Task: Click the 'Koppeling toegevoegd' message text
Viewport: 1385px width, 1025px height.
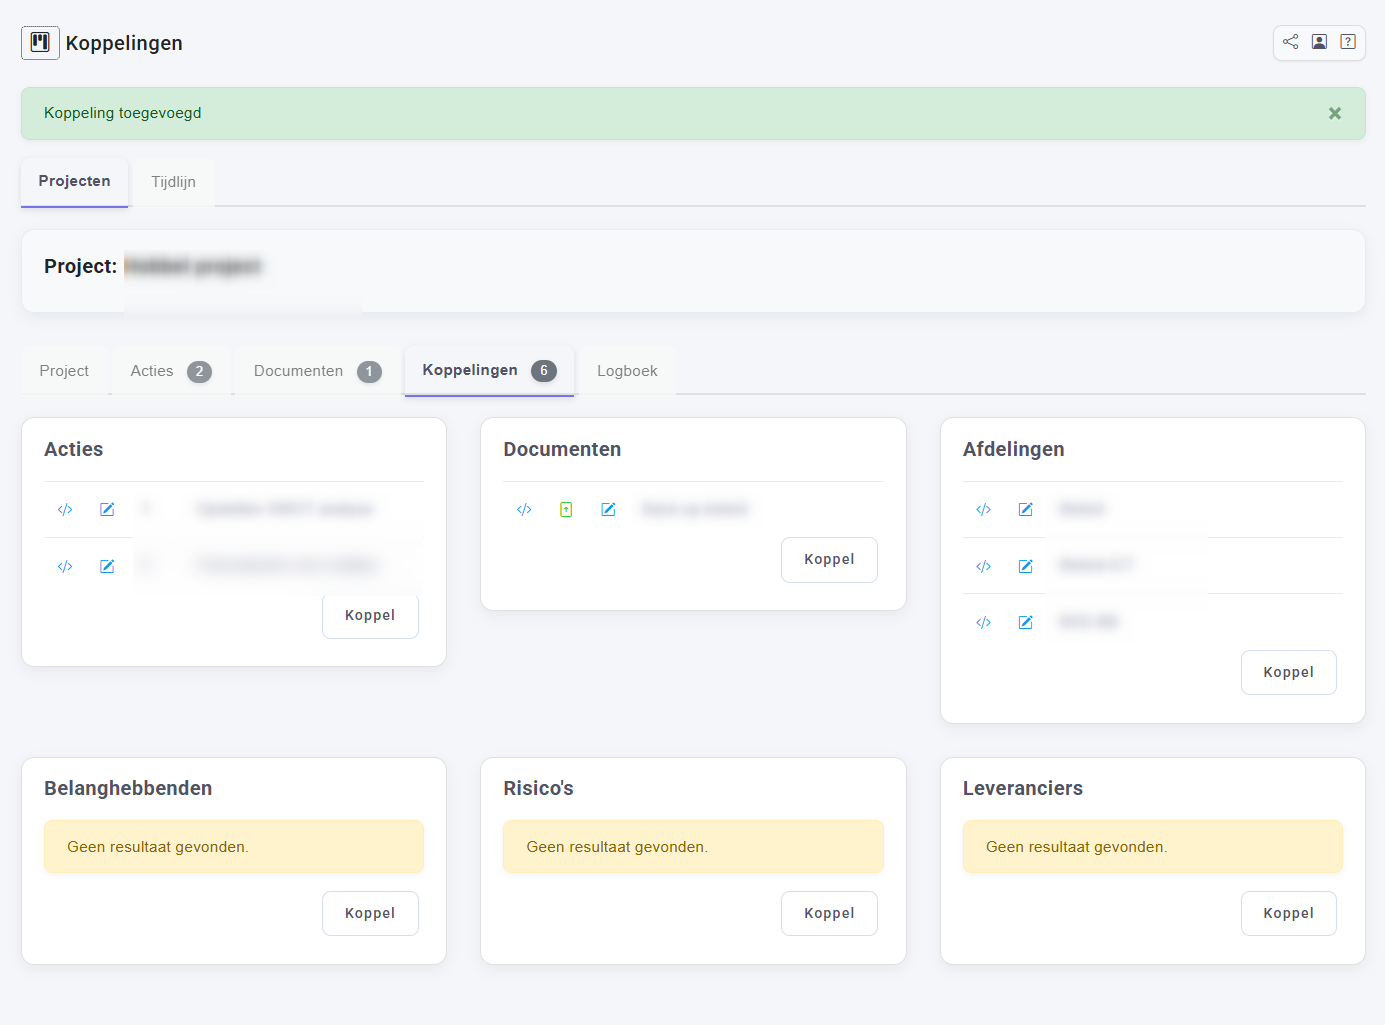Action: [x=123, y=113]
